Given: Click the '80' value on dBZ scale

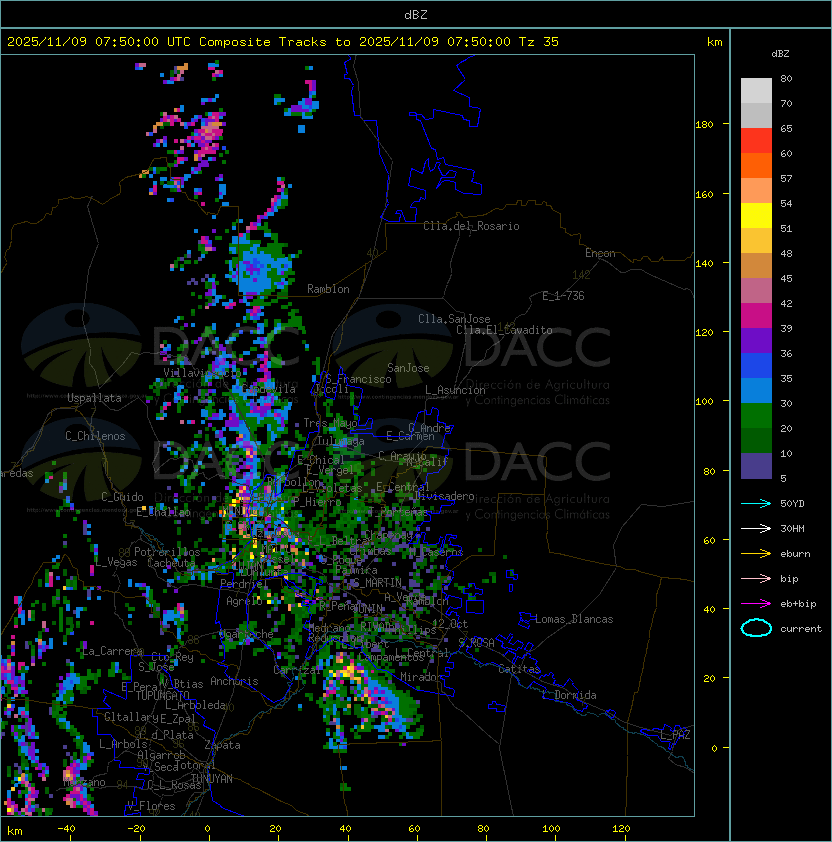Looking at the screenshot, I should pos(786,78).
